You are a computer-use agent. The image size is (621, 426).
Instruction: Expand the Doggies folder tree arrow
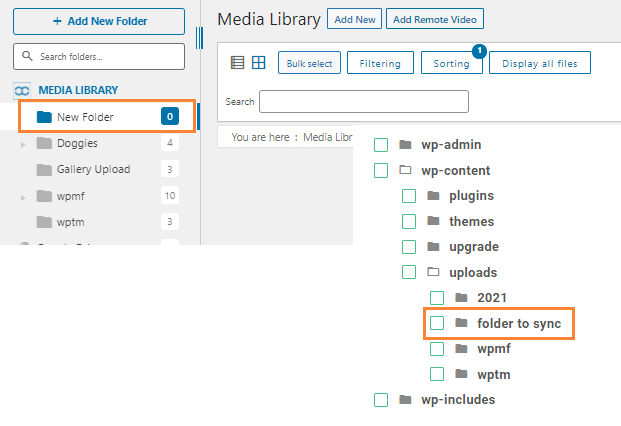pos(23,144)
